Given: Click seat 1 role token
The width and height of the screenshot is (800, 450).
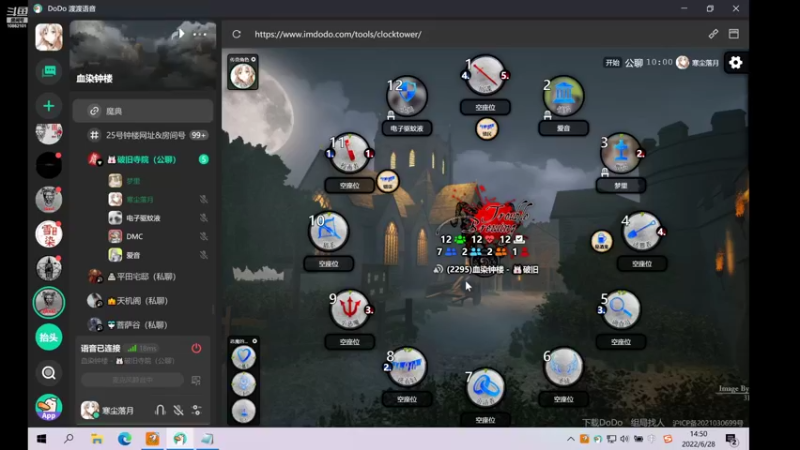Looking at the screenshot, I should [x=485, y=76].
